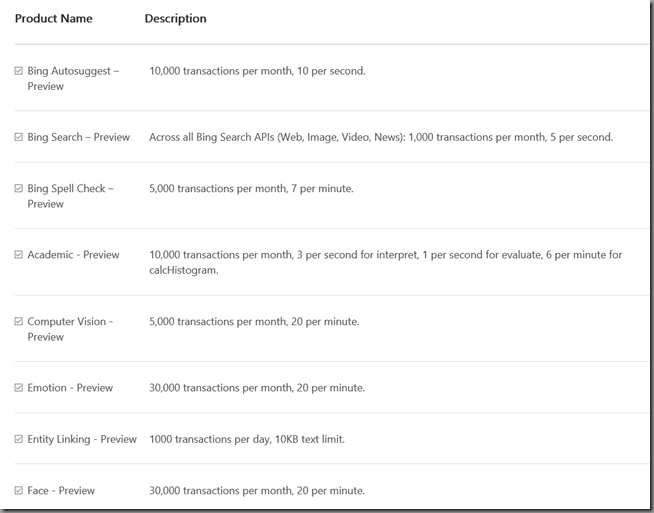Select the Computer Vision - Preview label
654x513 pixels.
pos(70,329)
